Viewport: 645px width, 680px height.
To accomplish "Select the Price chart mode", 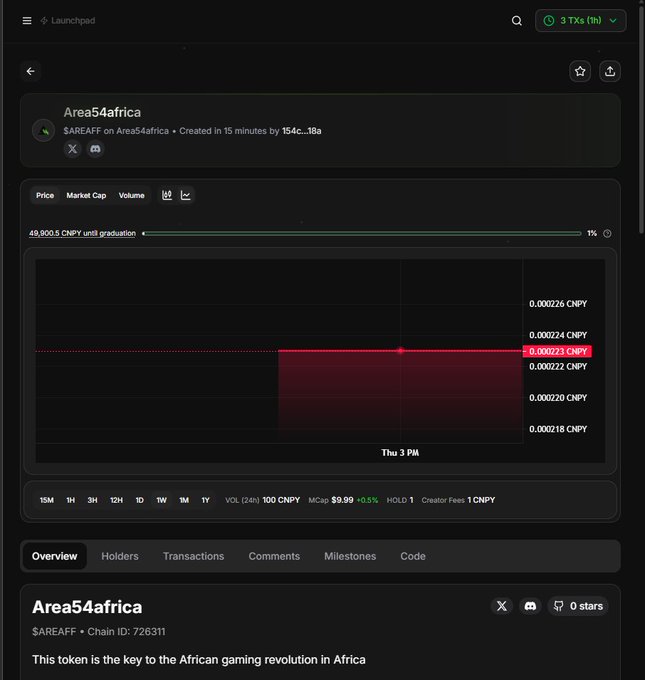I will [x=45, y=196].
